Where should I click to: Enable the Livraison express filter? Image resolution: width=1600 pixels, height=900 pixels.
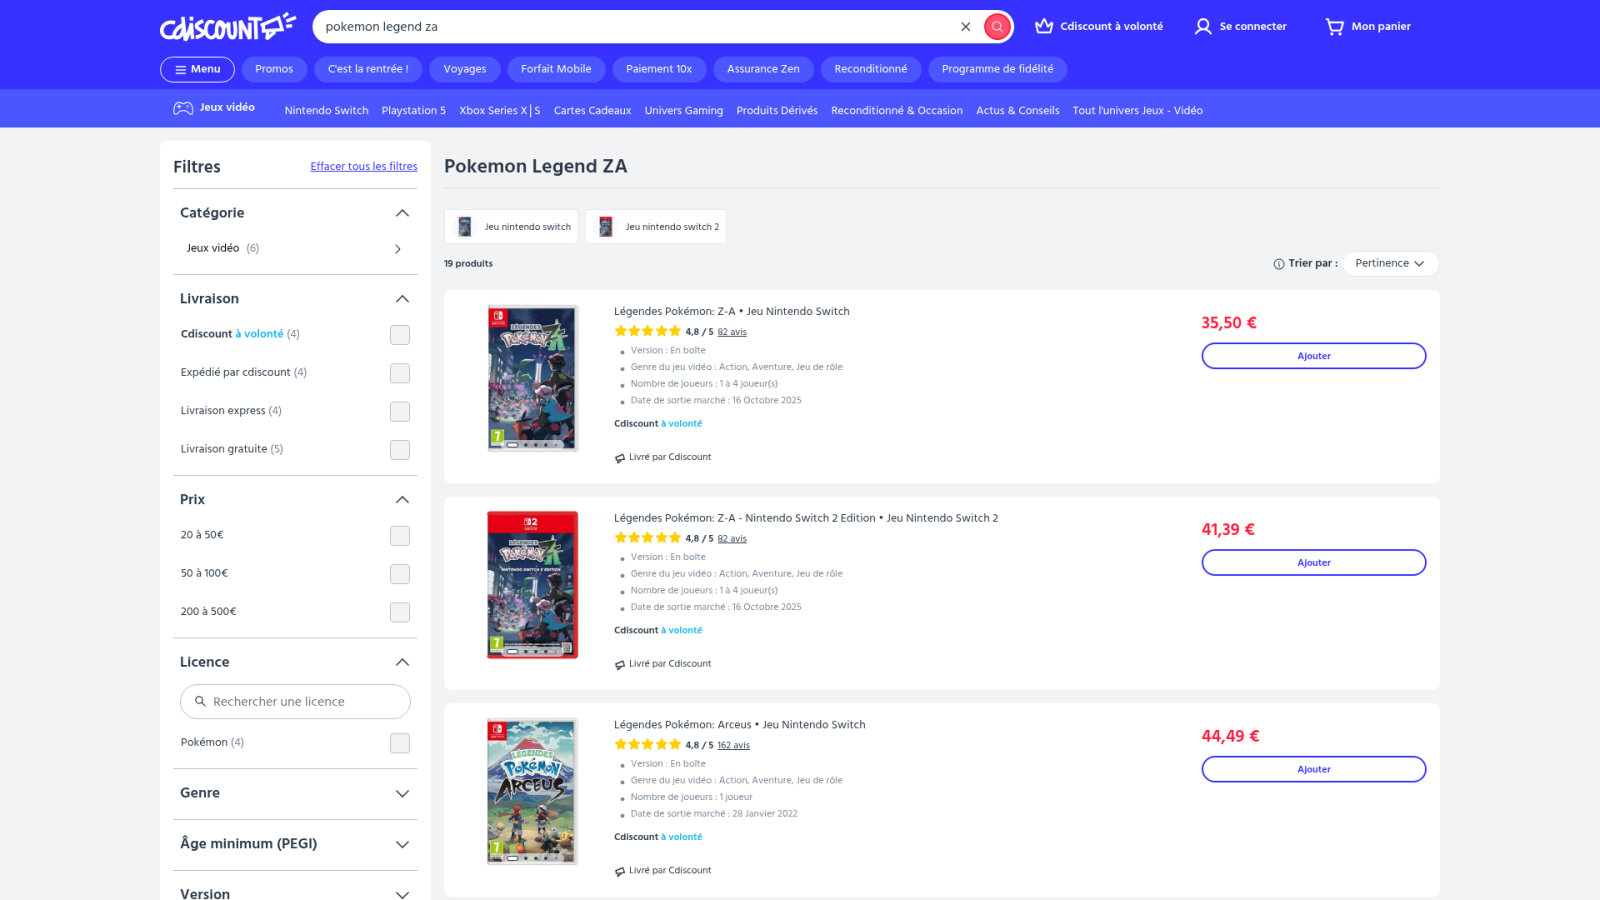(x=400, y=412)
